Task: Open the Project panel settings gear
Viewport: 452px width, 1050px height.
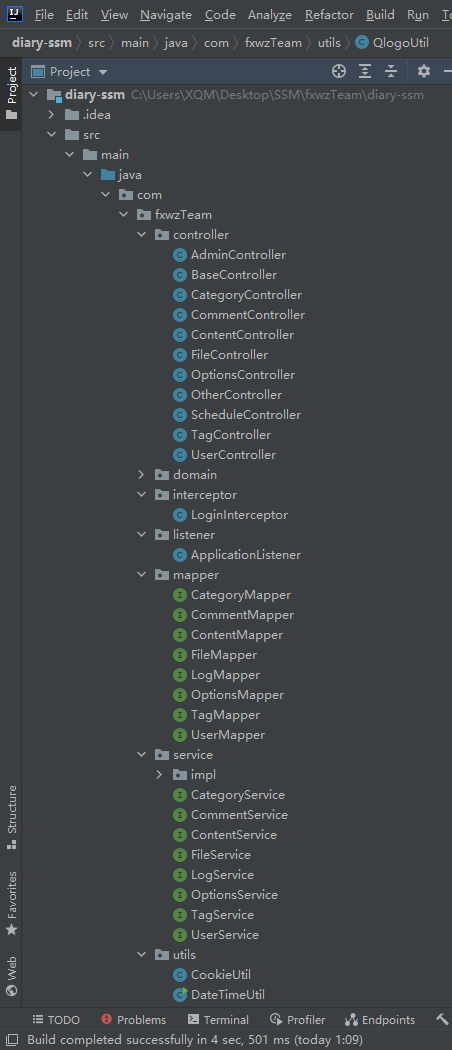Action: (423, 71)
